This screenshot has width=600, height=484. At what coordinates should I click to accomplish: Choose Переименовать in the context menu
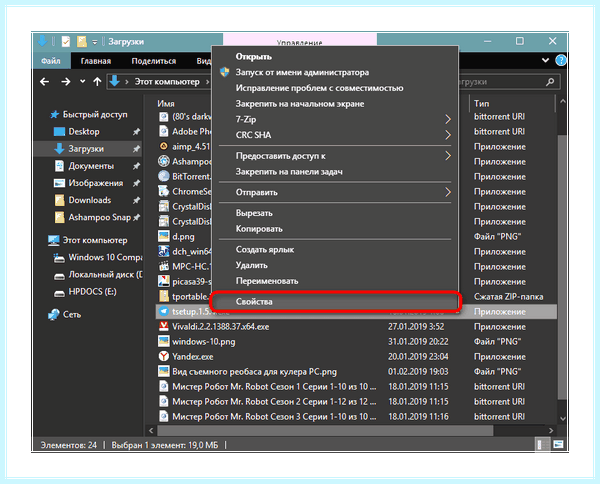click(267, 281)
